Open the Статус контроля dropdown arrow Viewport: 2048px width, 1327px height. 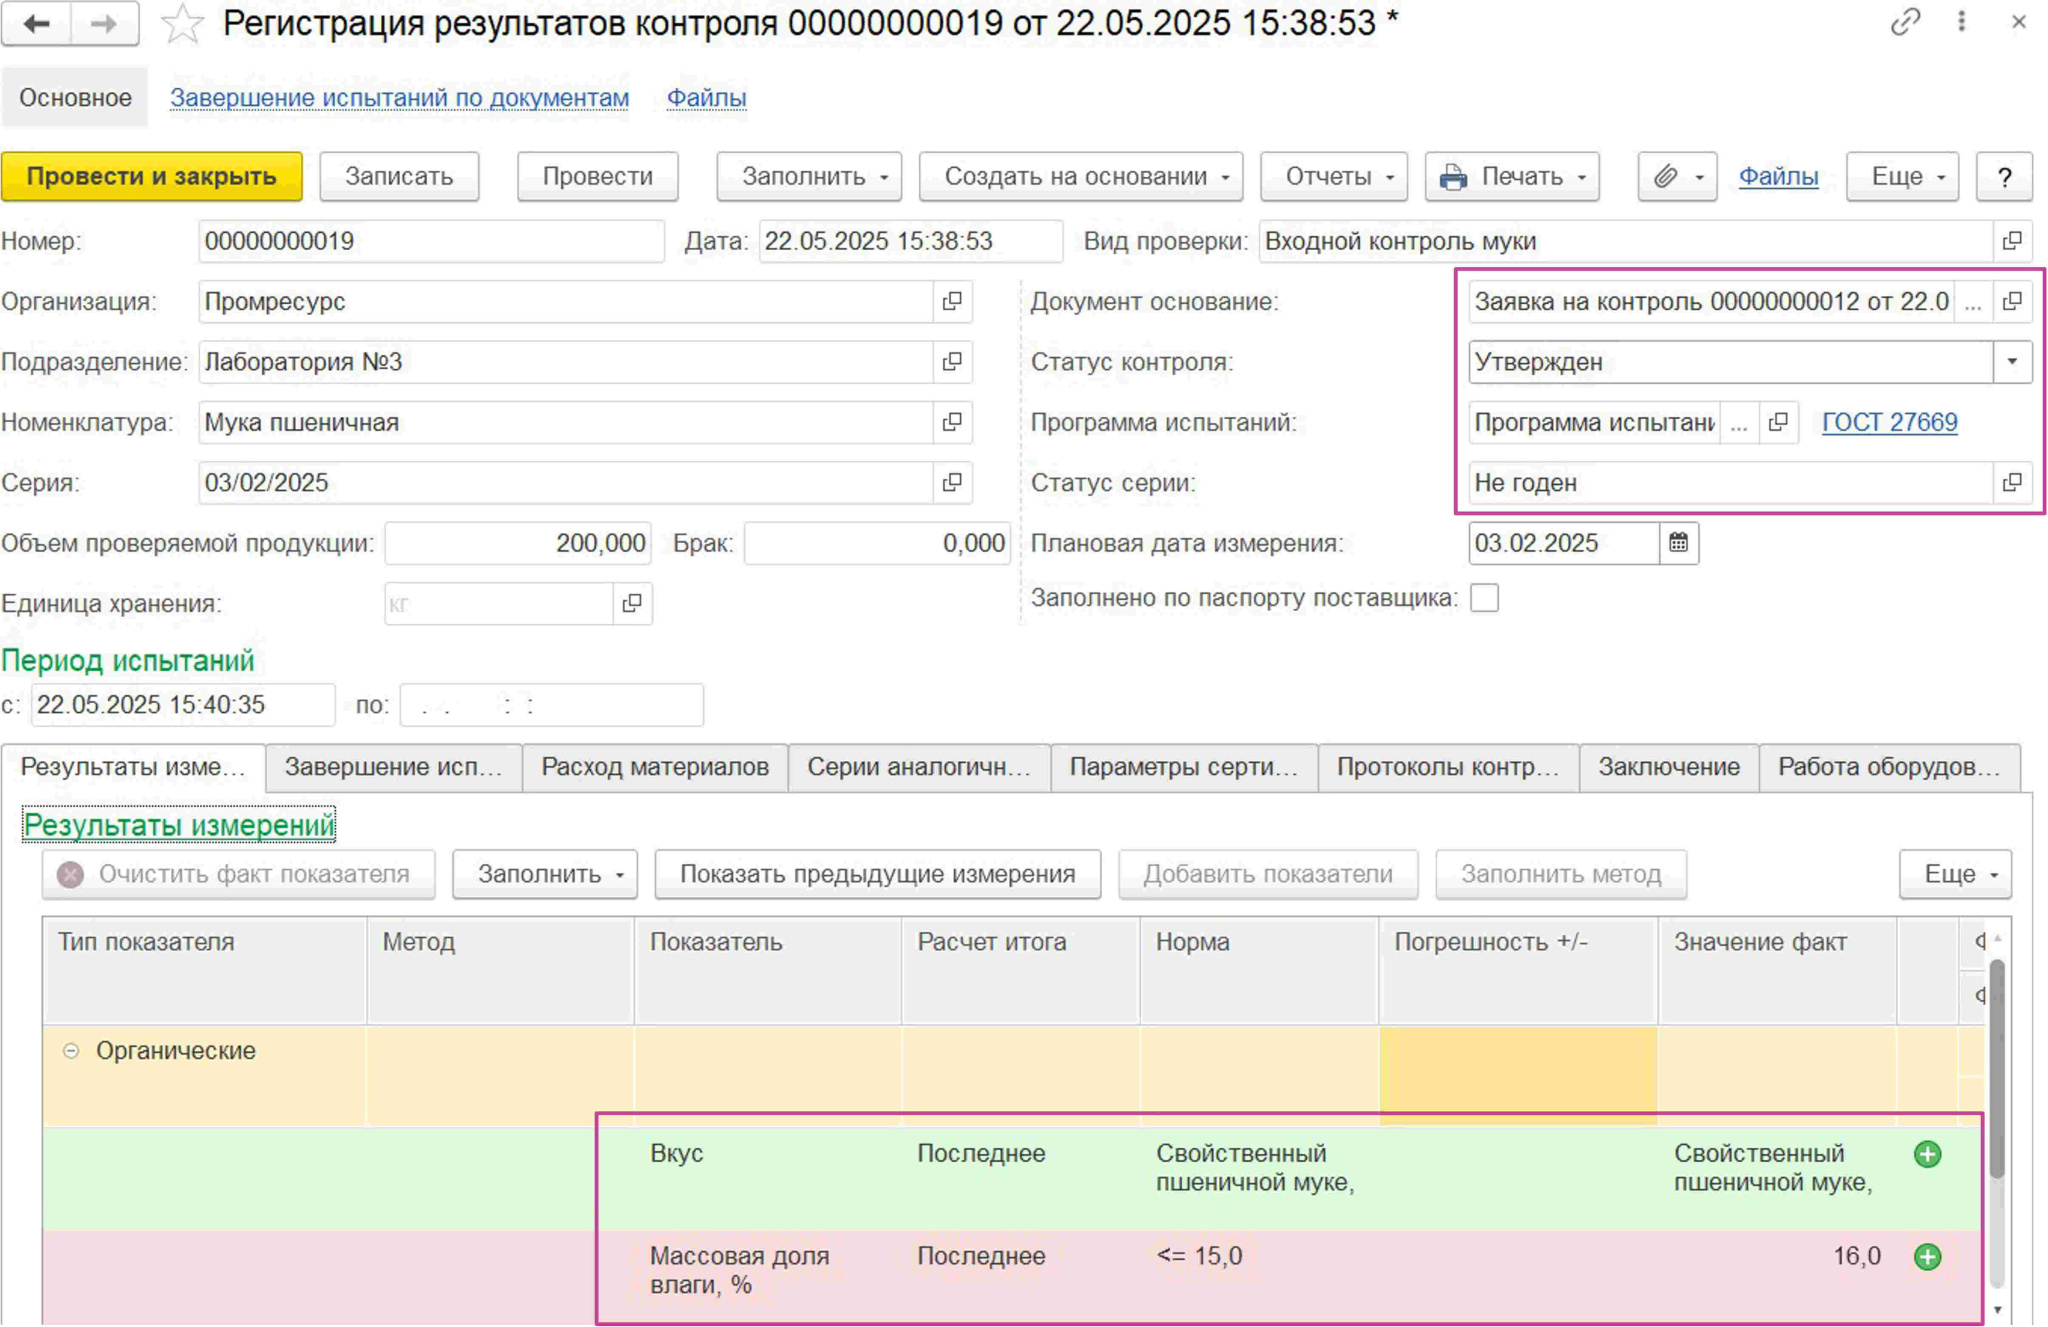[x=2012, y=362]
